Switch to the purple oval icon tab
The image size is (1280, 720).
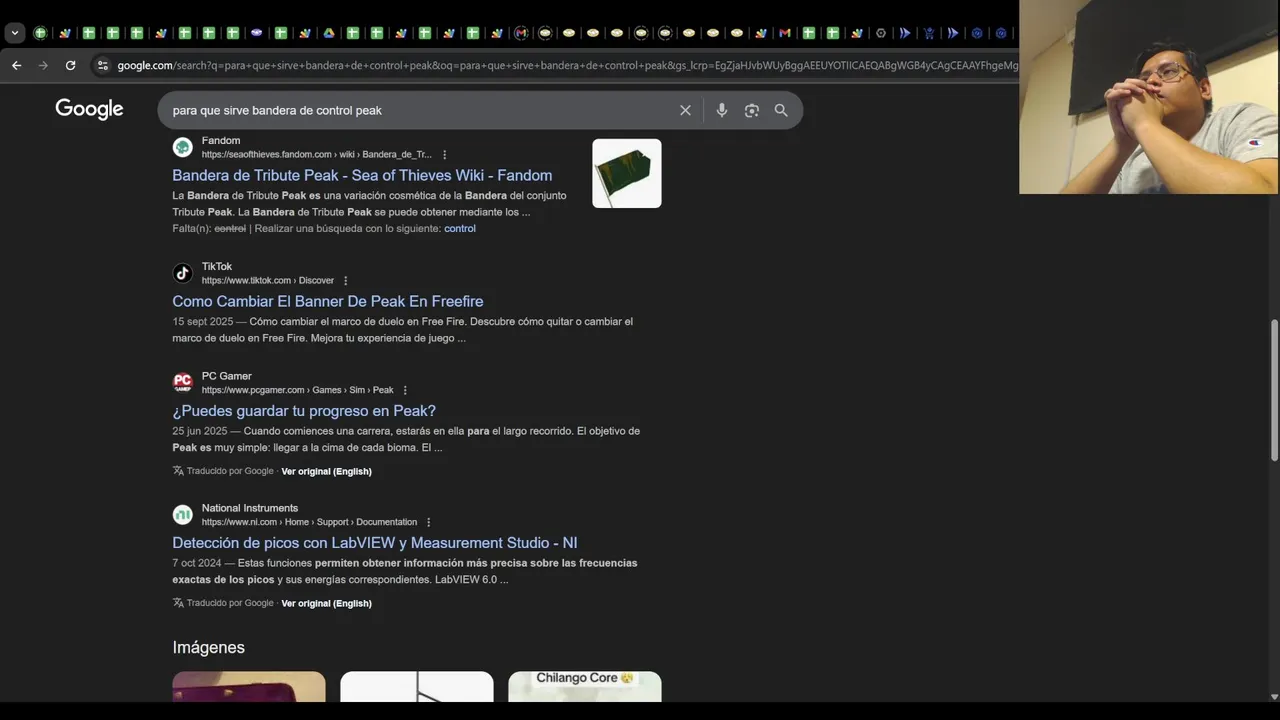257,33
